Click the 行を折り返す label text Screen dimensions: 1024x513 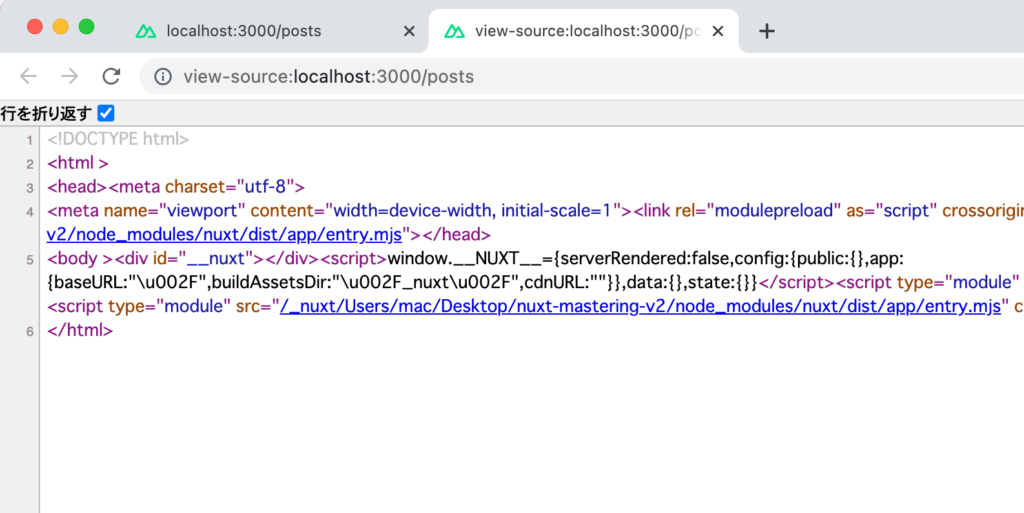coord(46,113)
